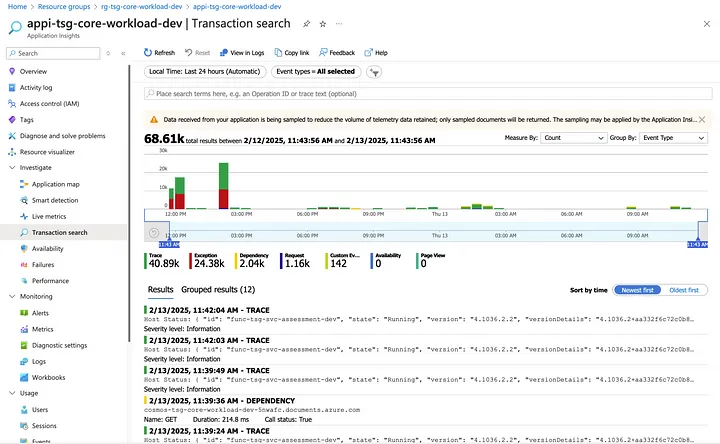Screen dimensions: 720x444
Task: Open Activity log in the sidebar
Action: pyautogui.click(x=36, y=87)
